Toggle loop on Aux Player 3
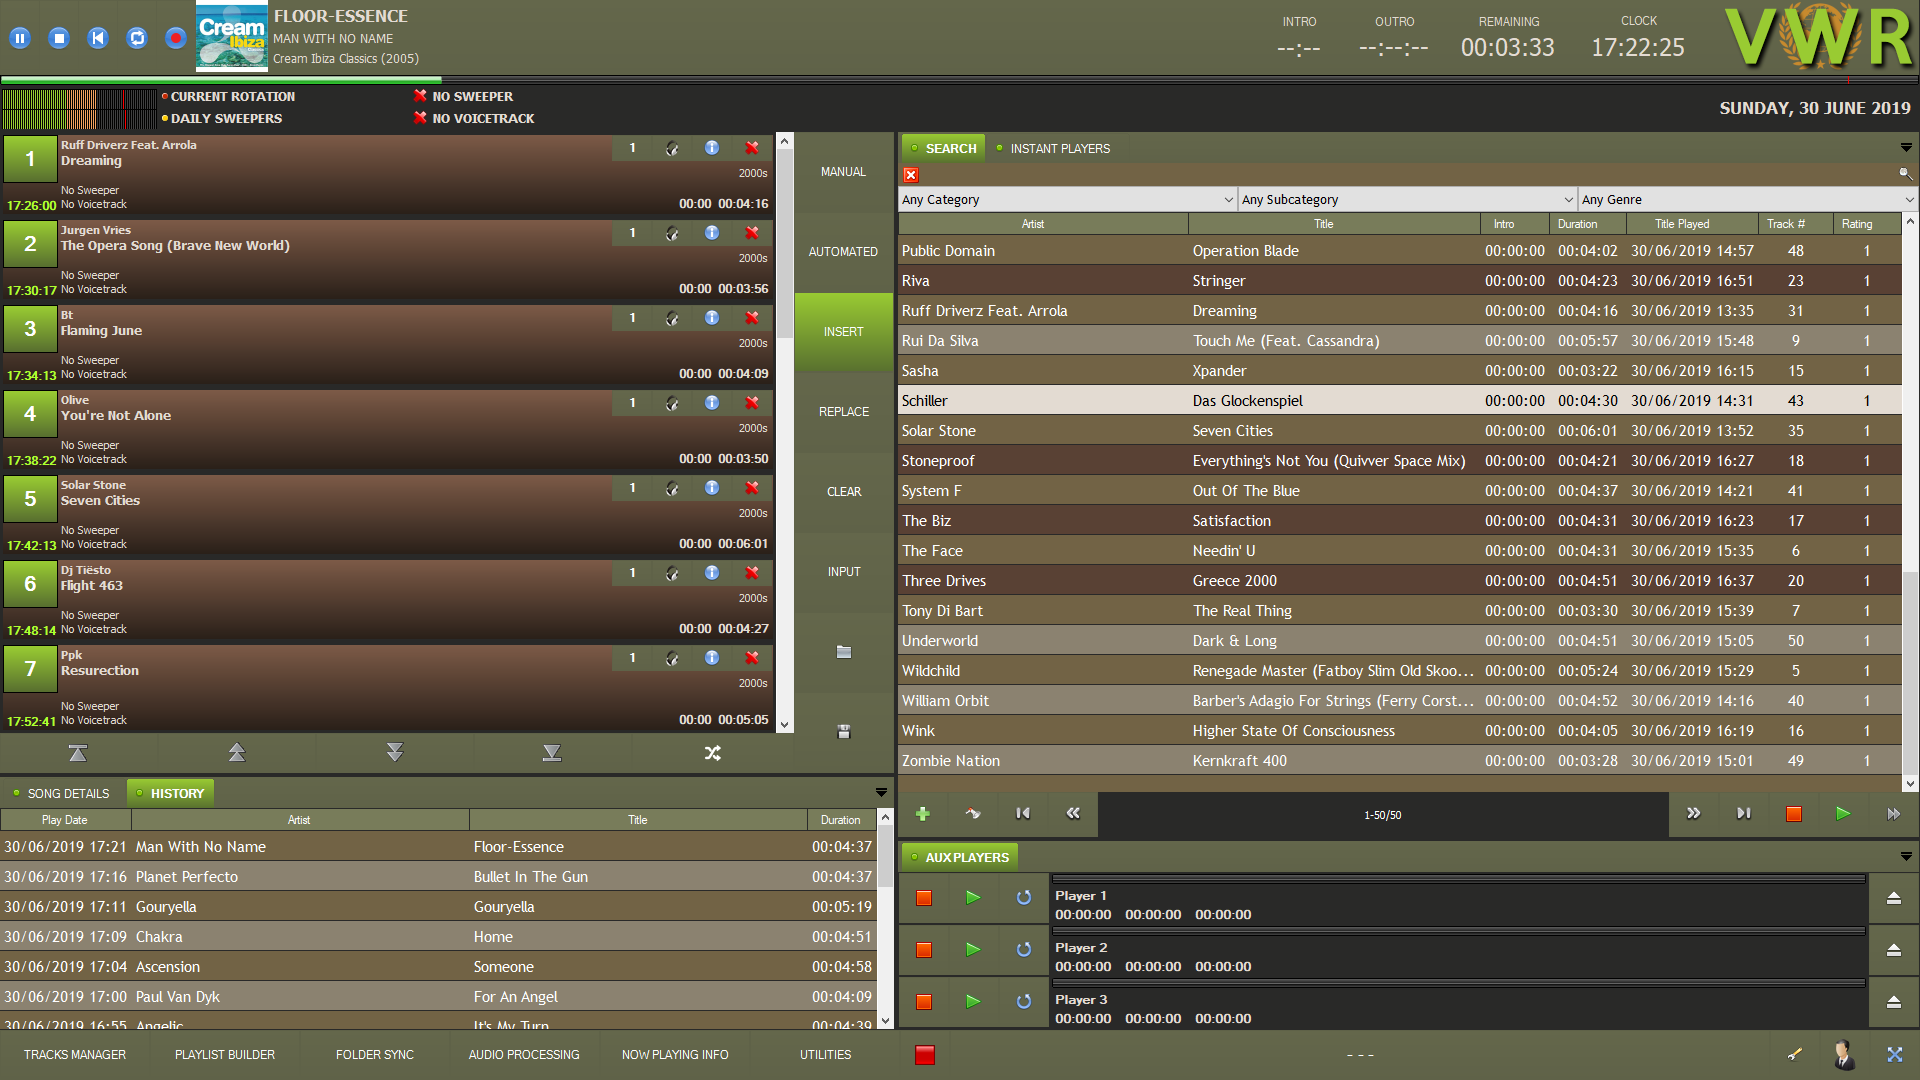 (x=1024, y=1002)
